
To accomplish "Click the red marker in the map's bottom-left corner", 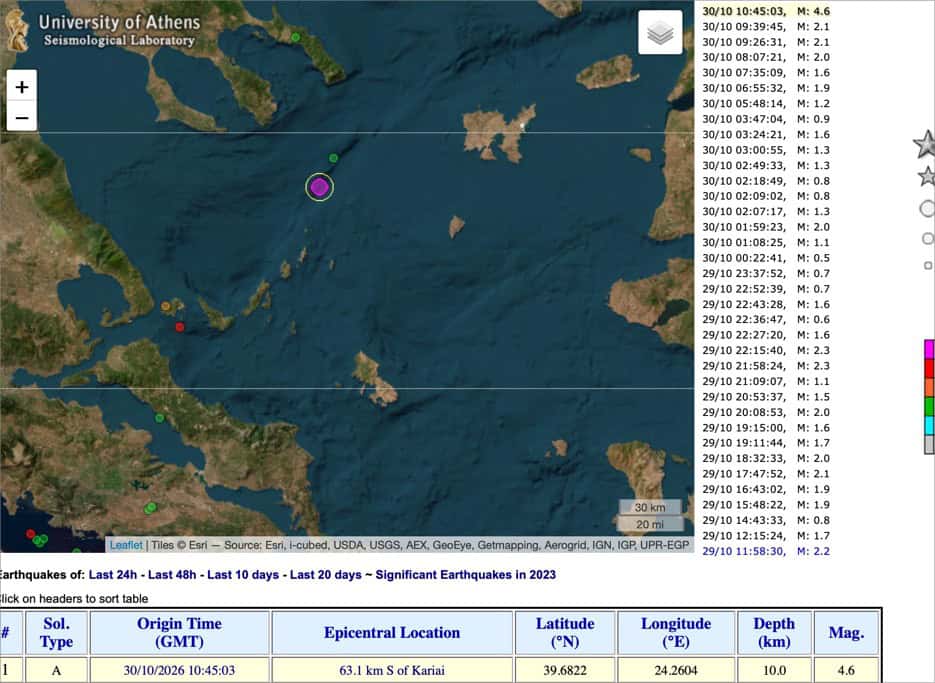I will pyautogui.click(x=30, y=534).
